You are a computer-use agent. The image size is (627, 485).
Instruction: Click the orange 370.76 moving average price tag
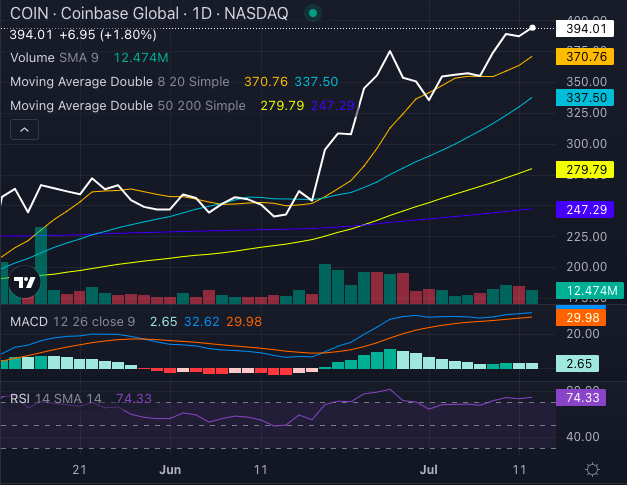585,57
